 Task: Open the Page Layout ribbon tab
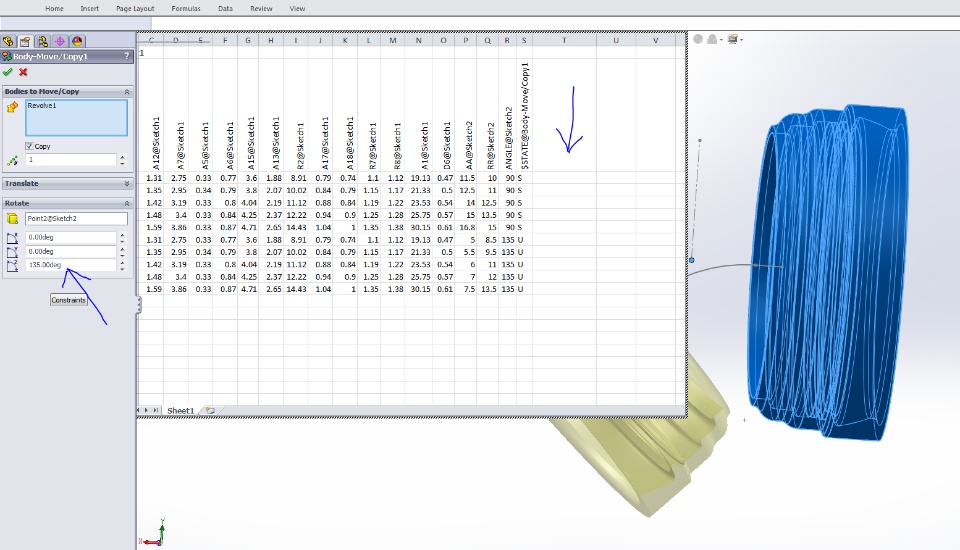135,9
